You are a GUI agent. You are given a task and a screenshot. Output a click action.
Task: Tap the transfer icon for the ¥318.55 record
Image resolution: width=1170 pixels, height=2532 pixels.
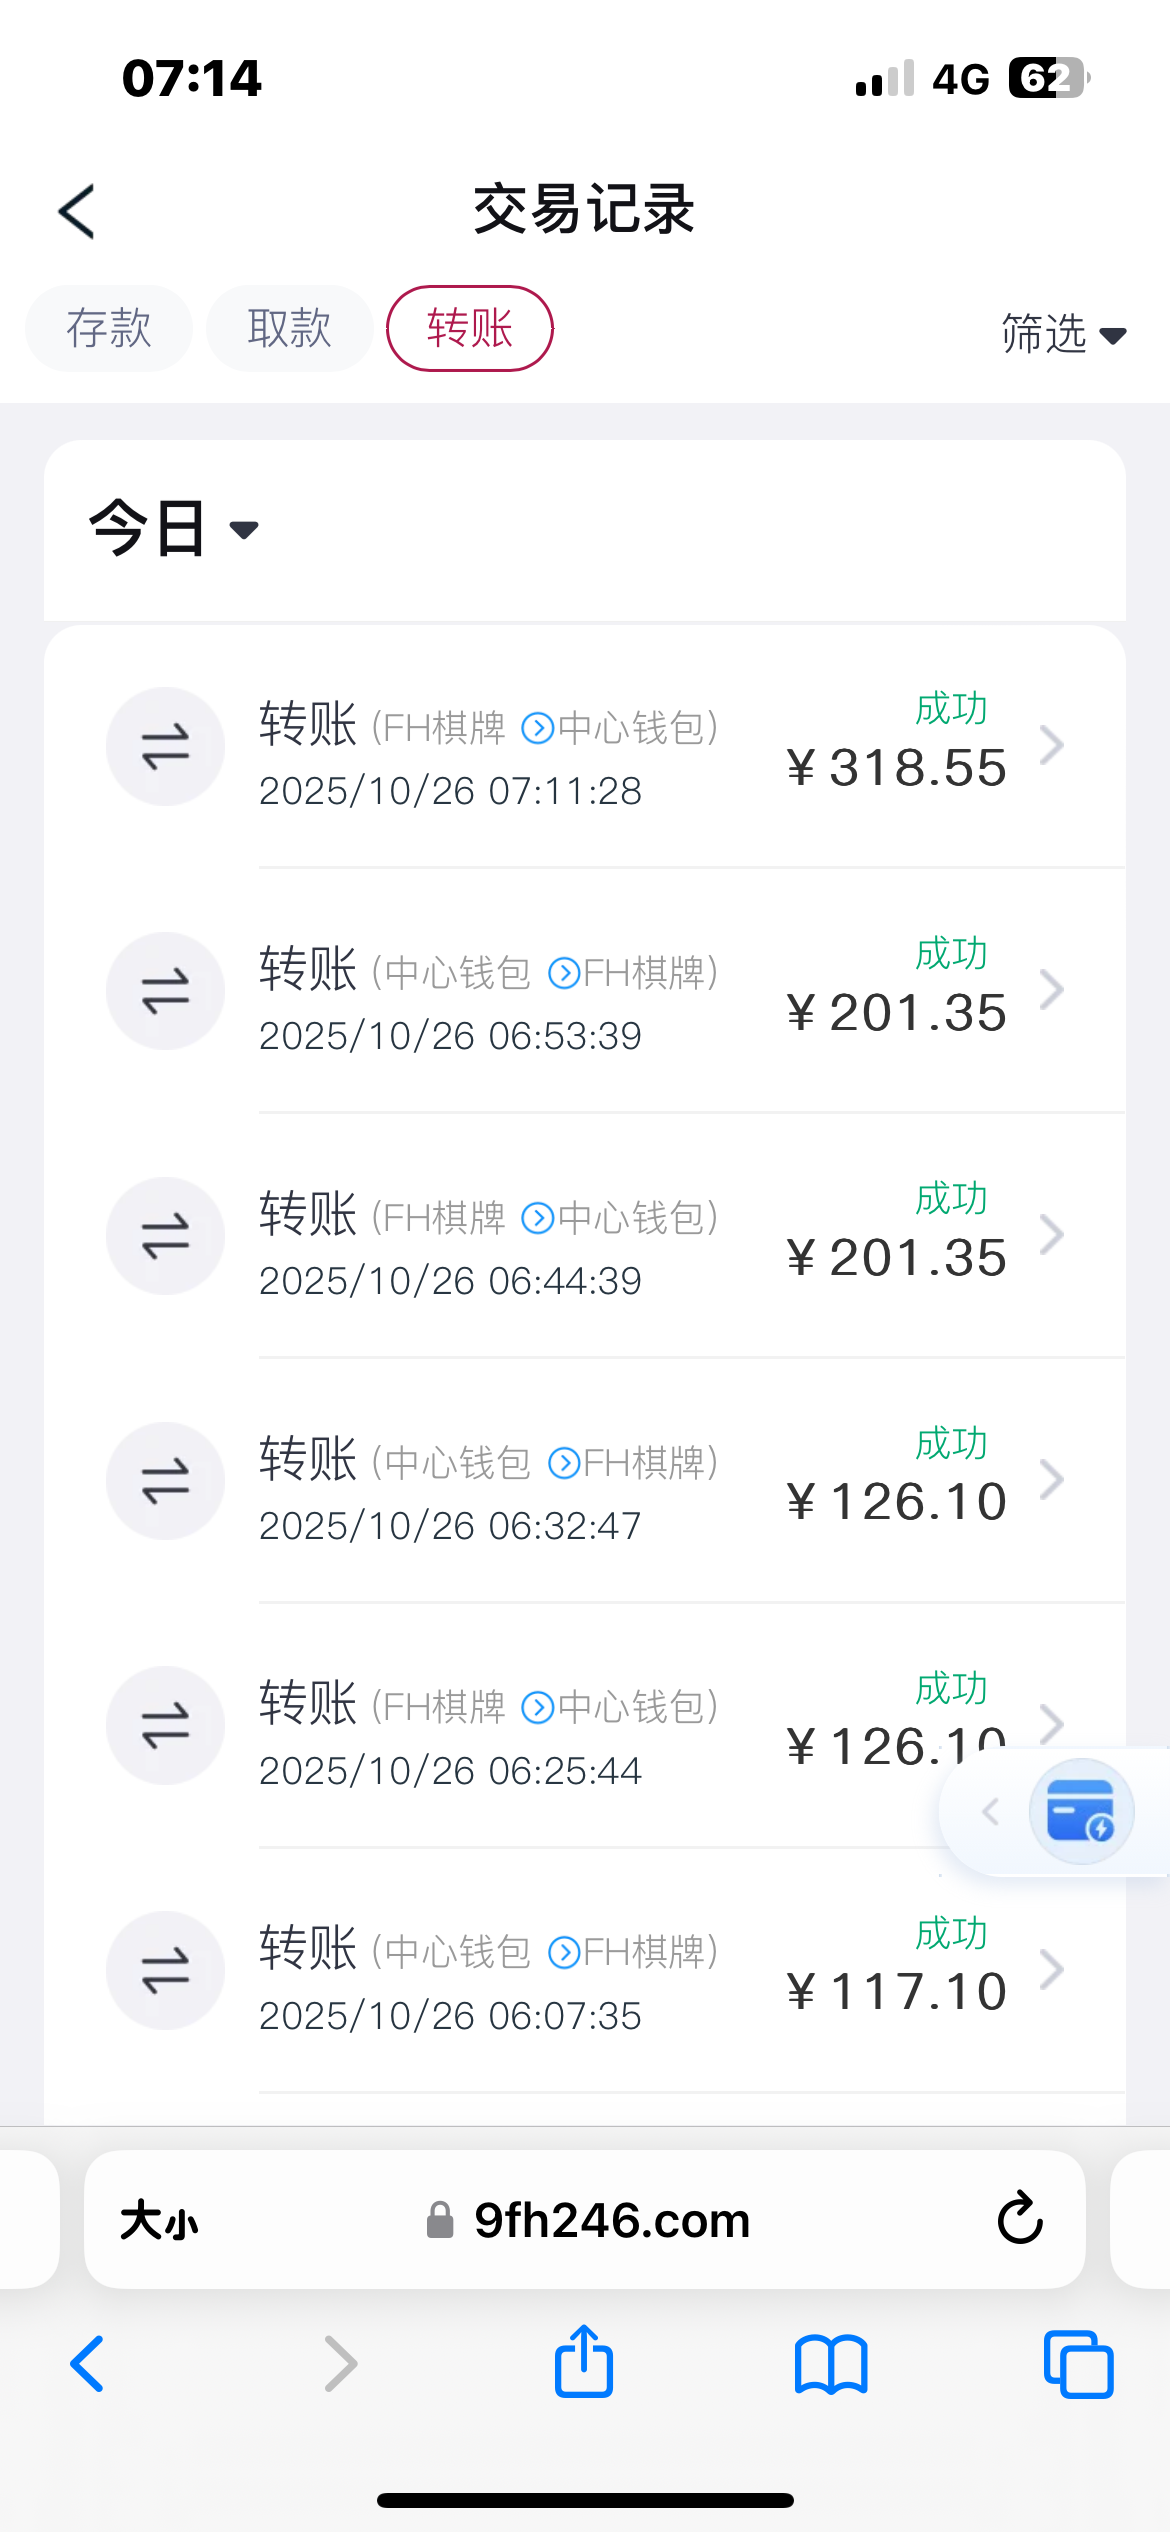tap(165, 746)
